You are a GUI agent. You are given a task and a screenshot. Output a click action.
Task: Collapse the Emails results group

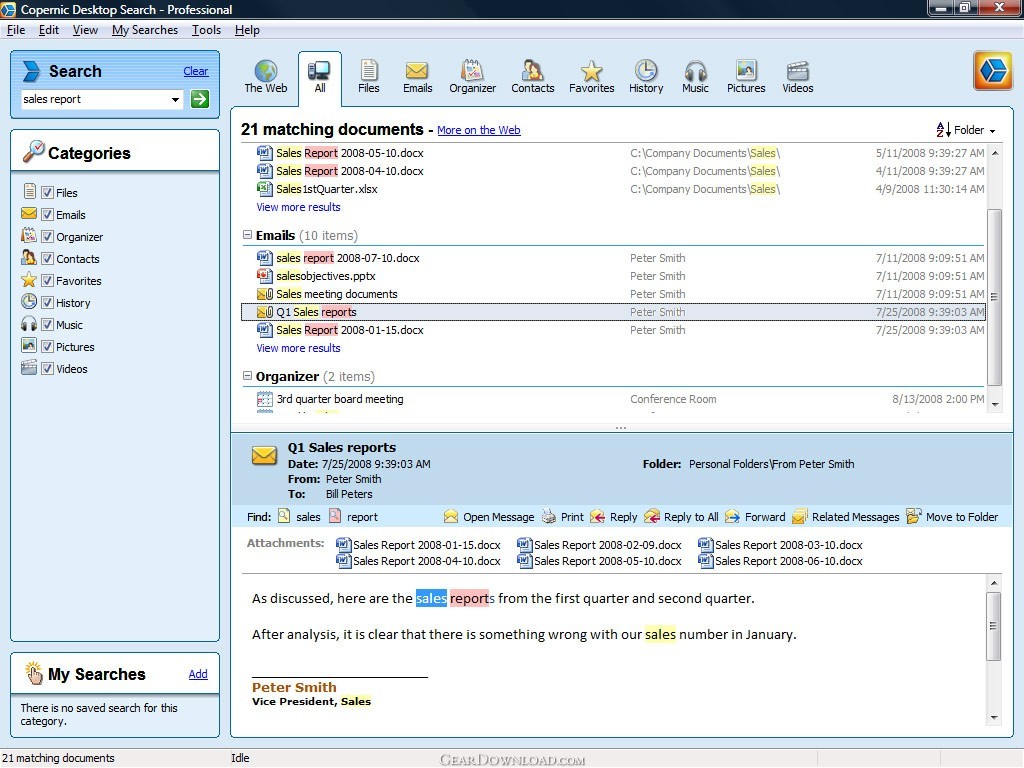tap(248, 235)
